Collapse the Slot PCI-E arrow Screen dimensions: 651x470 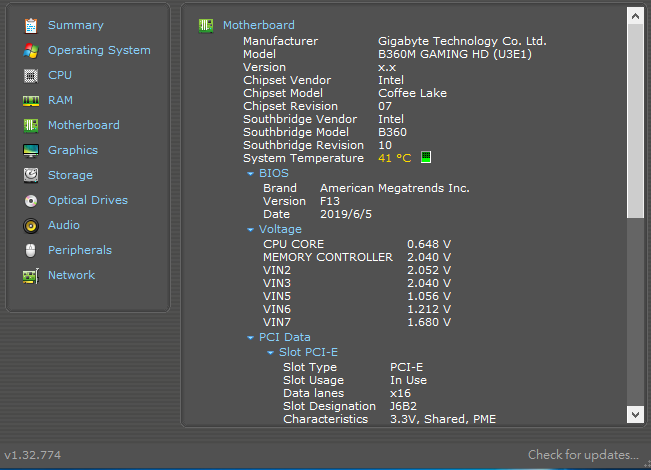pyautogui.click(x=270, y=352)
